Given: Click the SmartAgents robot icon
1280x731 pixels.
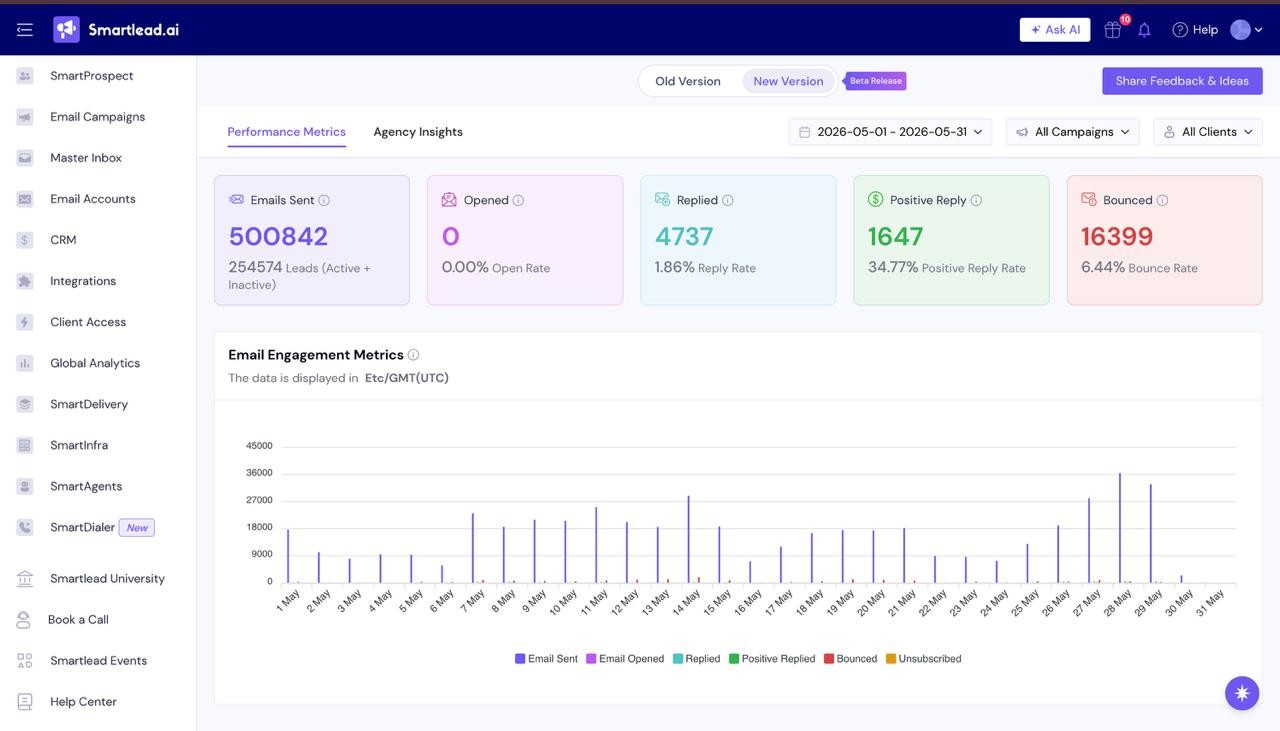Looking at the screenshot, I should click(x=25, y=486).
